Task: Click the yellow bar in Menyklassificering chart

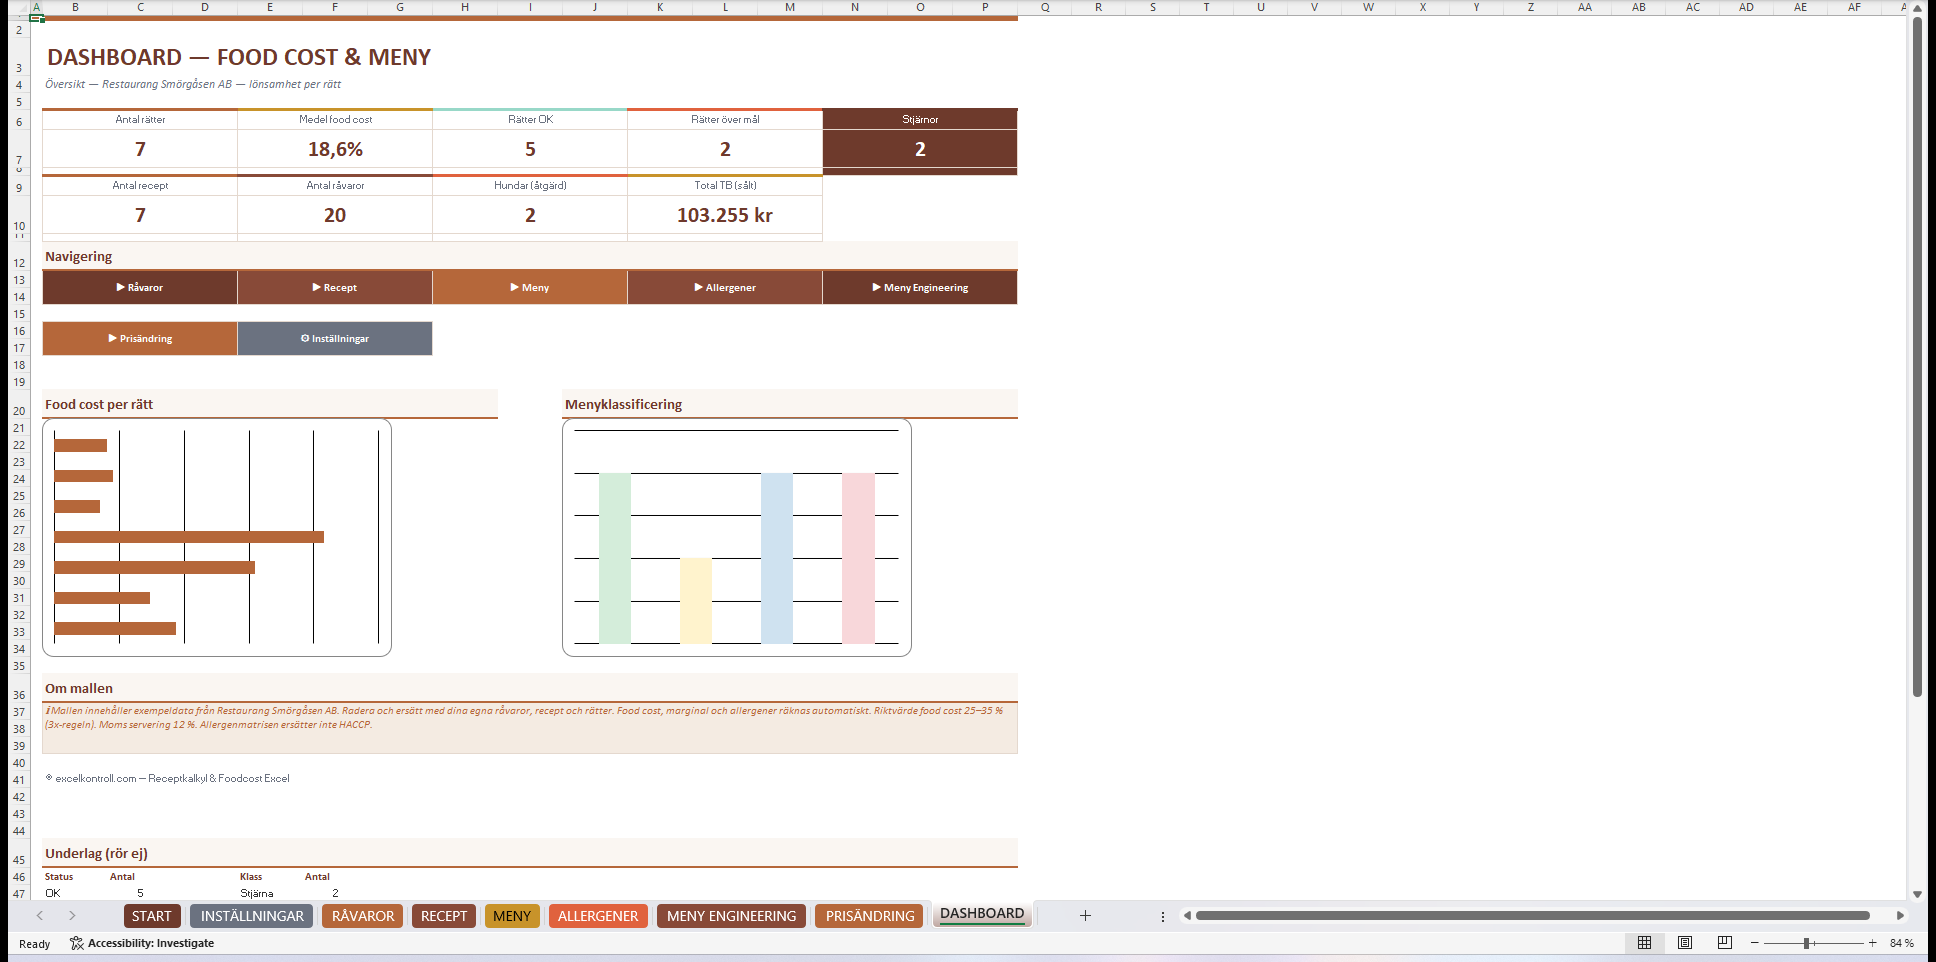Action: 696,600
